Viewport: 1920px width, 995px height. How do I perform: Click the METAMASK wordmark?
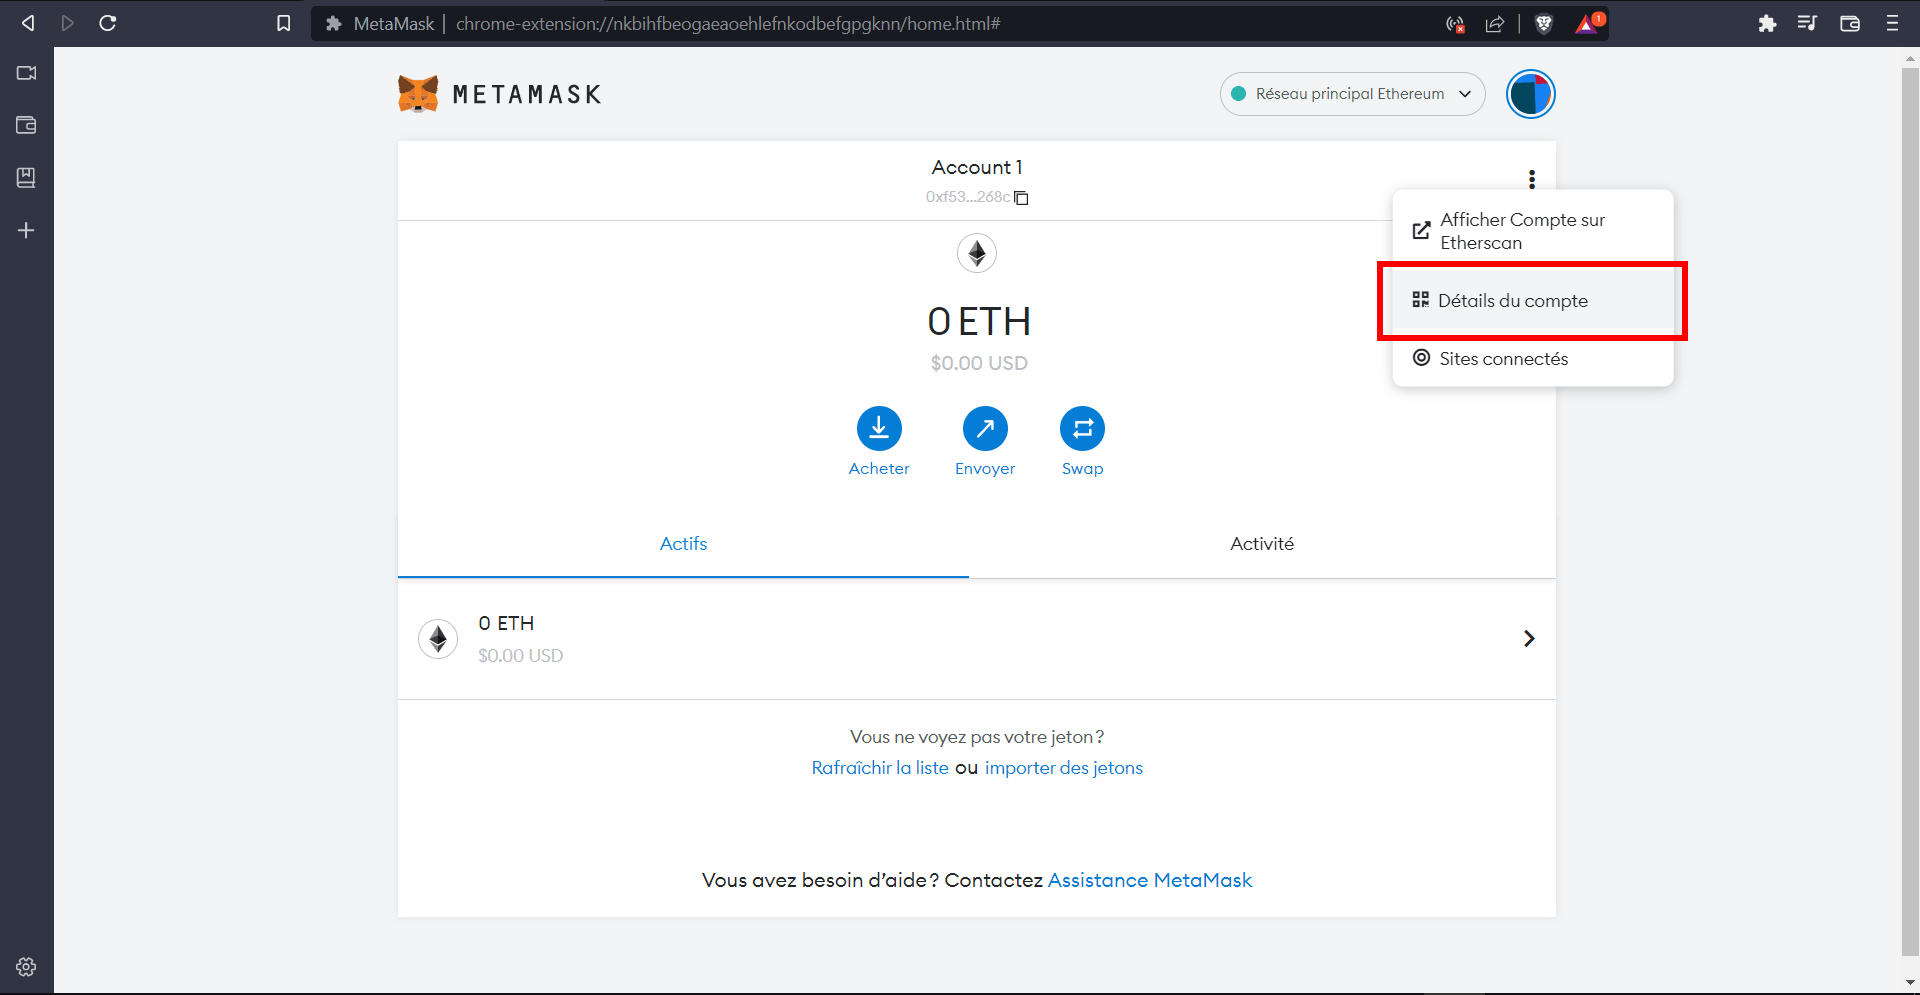[527, 95]
